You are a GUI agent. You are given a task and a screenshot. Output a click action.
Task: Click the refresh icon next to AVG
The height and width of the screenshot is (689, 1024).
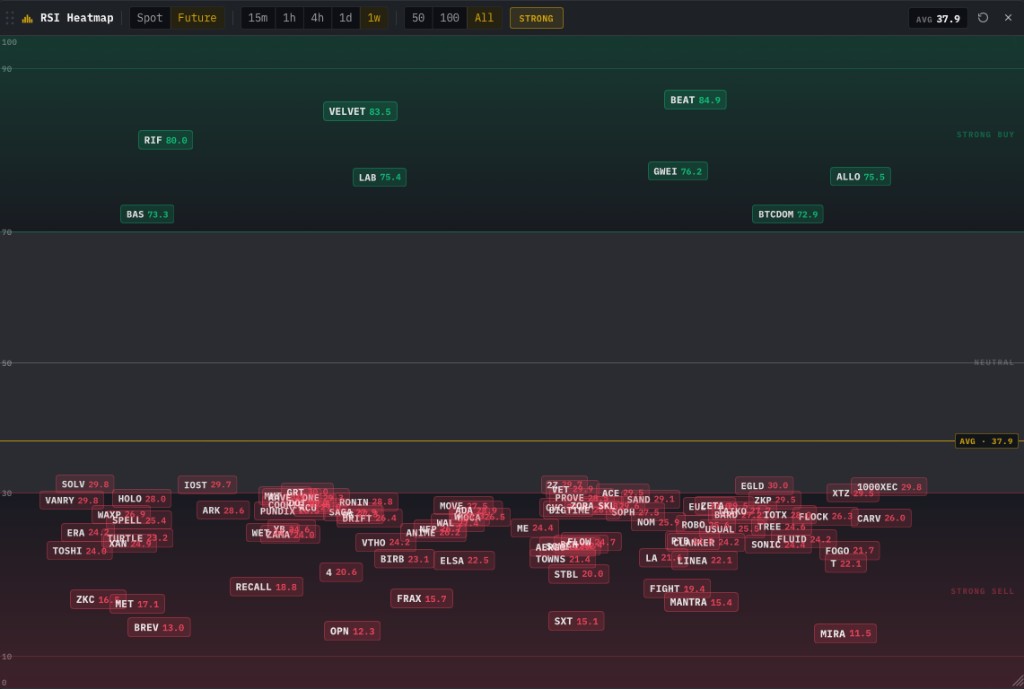(983, 18)
